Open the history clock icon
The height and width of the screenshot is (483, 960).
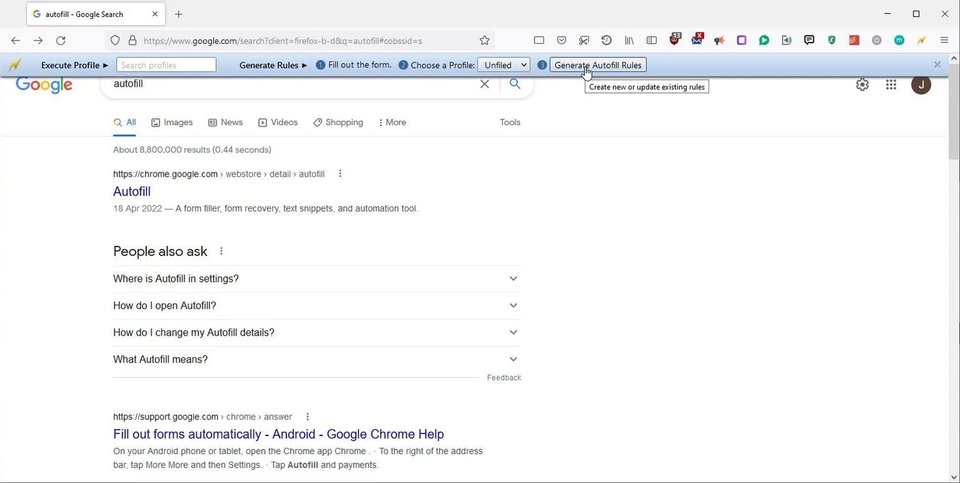pos(606,40)
